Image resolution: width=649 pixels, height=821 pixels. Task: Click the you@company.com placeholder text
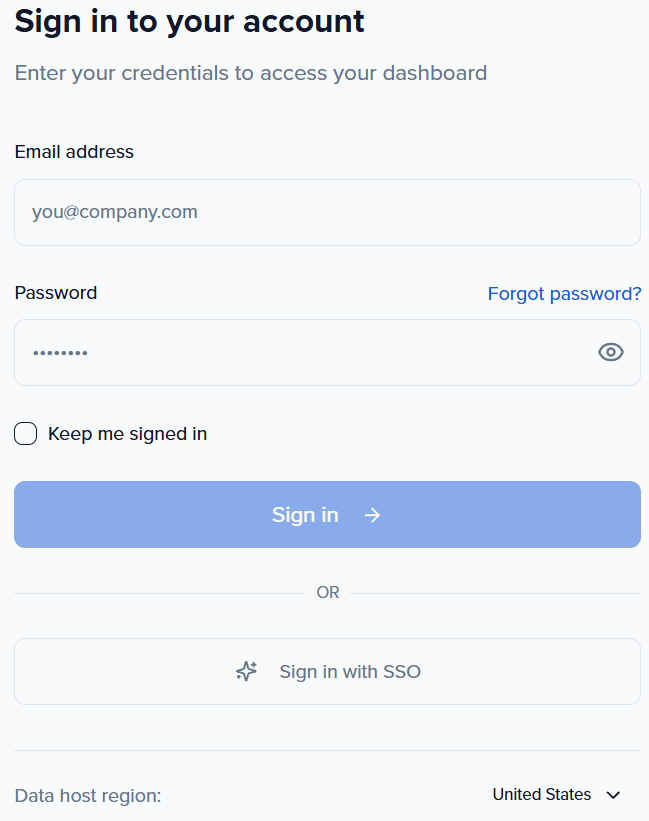[x=115, y=212]
